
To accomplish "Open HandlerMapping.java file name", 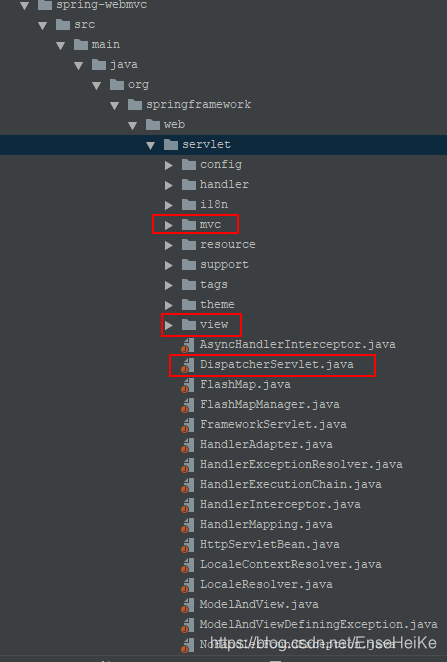I will coord(266,524).
